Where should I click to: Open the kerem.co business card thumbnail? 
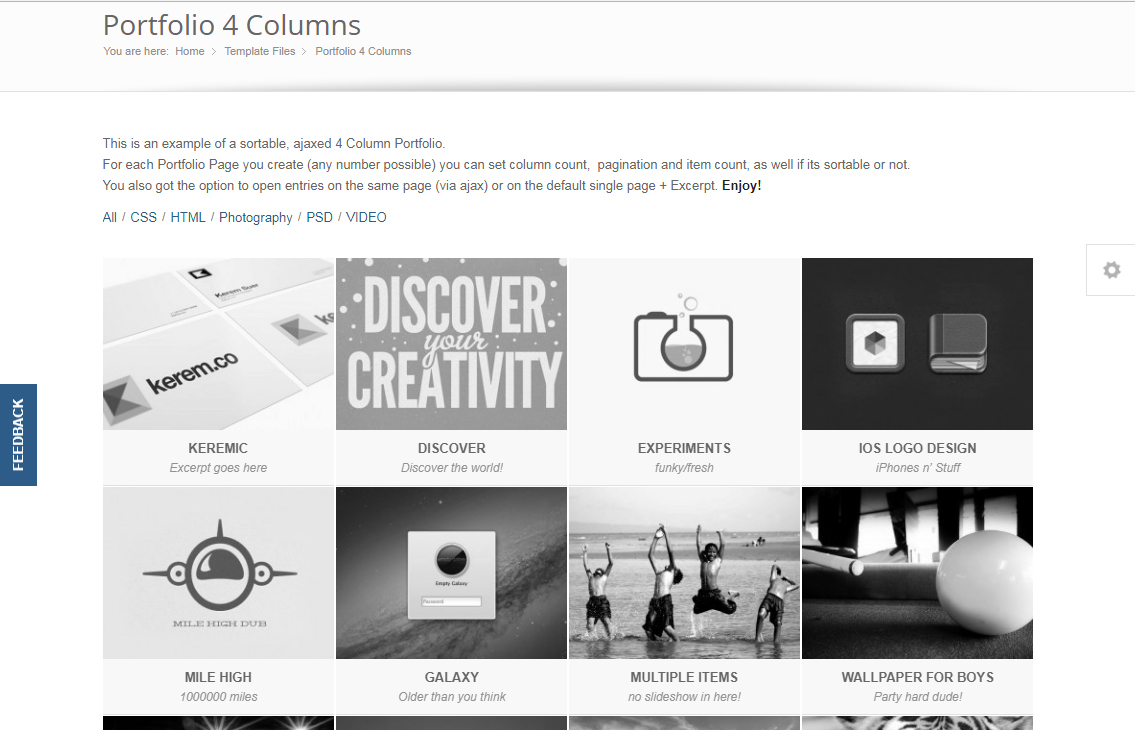(x=218, y=344)
